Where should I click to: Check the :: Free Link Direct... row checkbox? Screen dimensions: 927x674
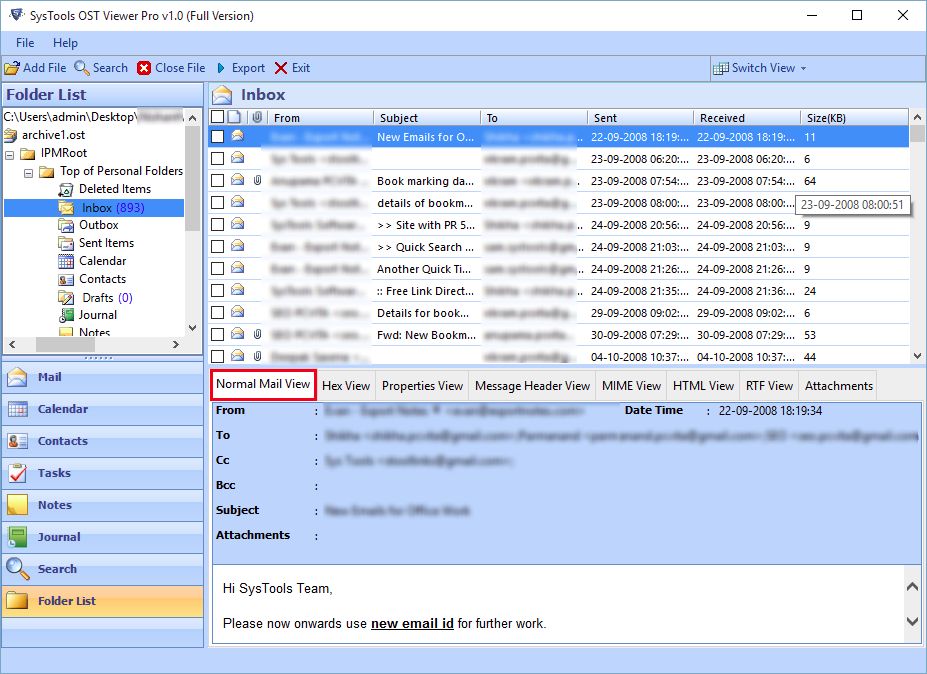point(218,290)
